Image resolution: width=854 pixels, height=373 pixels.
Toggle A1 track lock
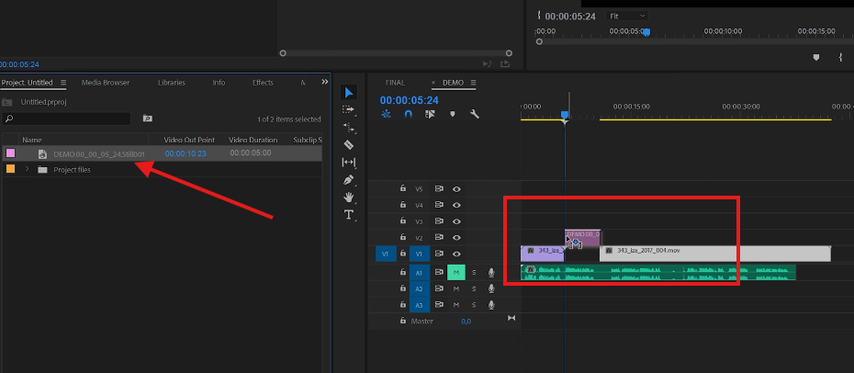point(402,272)
